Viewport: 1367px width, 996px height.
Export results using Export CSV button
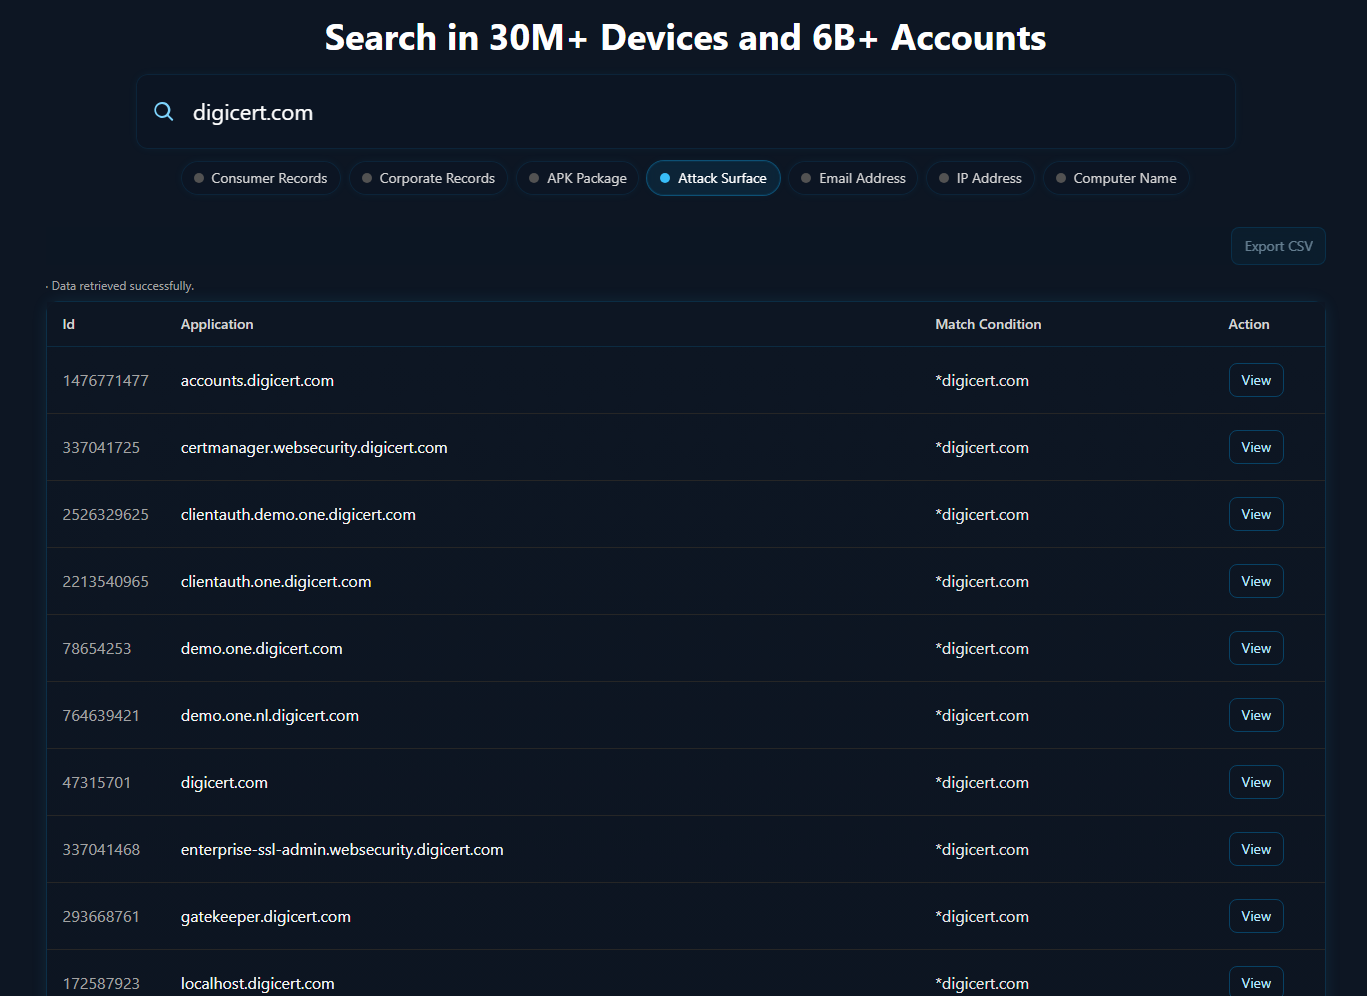(1278, 246)
